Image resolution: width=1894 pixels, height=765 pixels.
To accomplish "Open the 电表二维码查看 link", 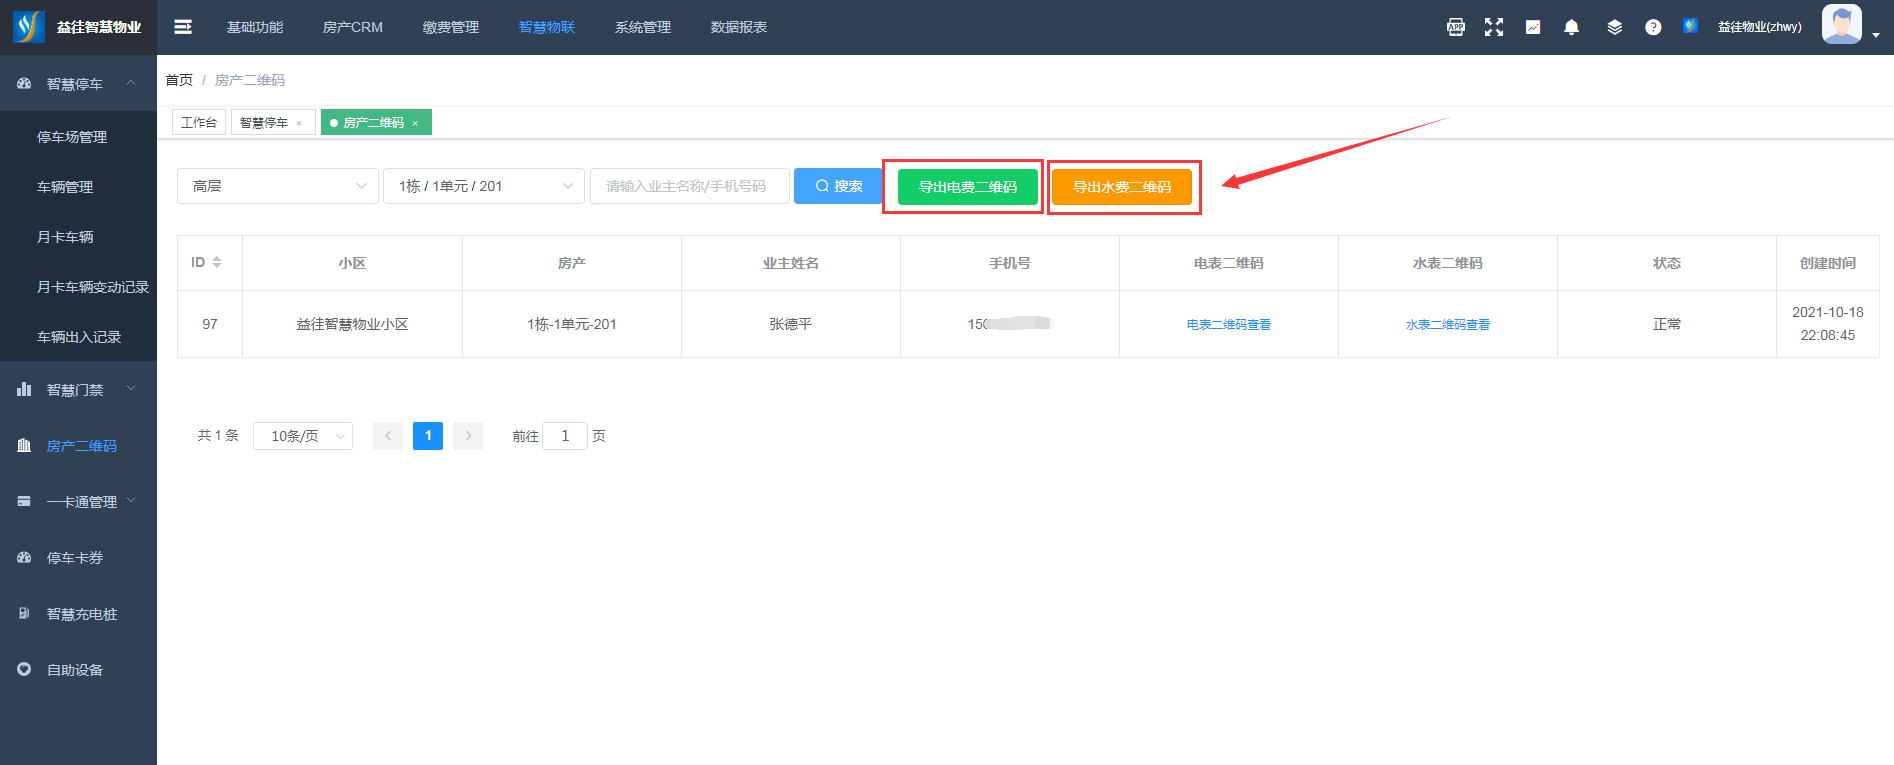I will coord(1229,325).
